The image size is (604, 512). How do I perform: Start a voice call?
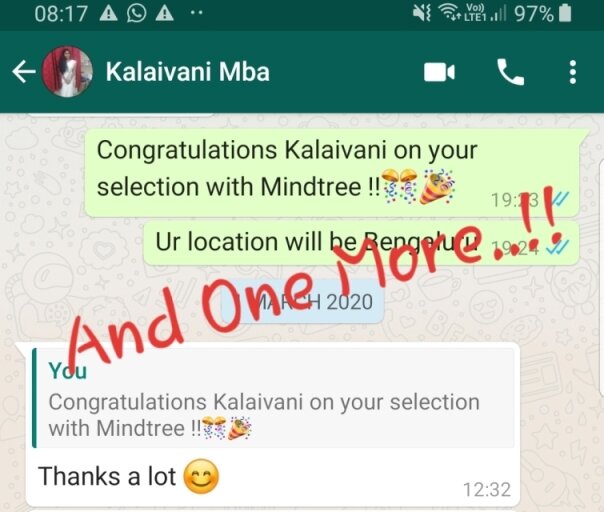coord(510,72)
